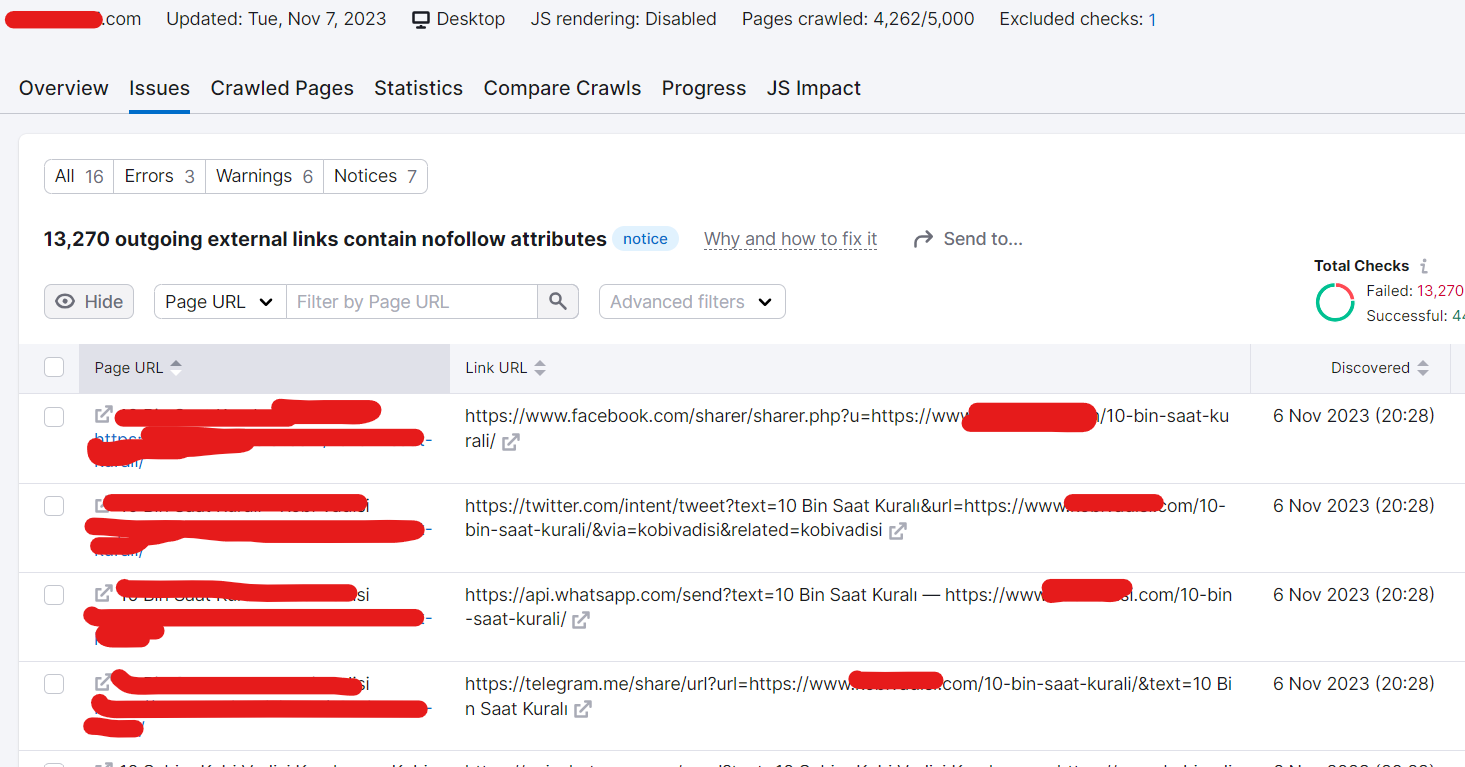Click the Total Checks donut chart

point(1335,302)
